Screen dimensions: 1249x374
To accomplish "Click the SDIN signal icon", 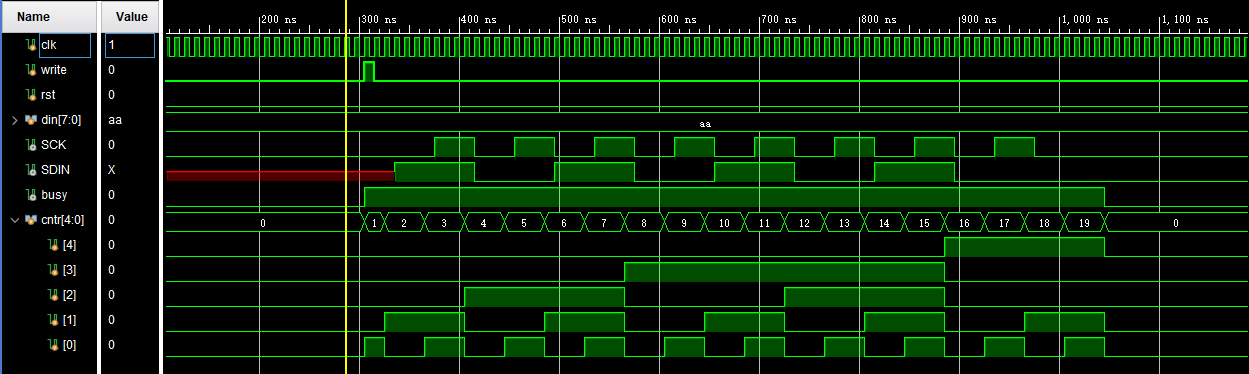I will (32, 170).
